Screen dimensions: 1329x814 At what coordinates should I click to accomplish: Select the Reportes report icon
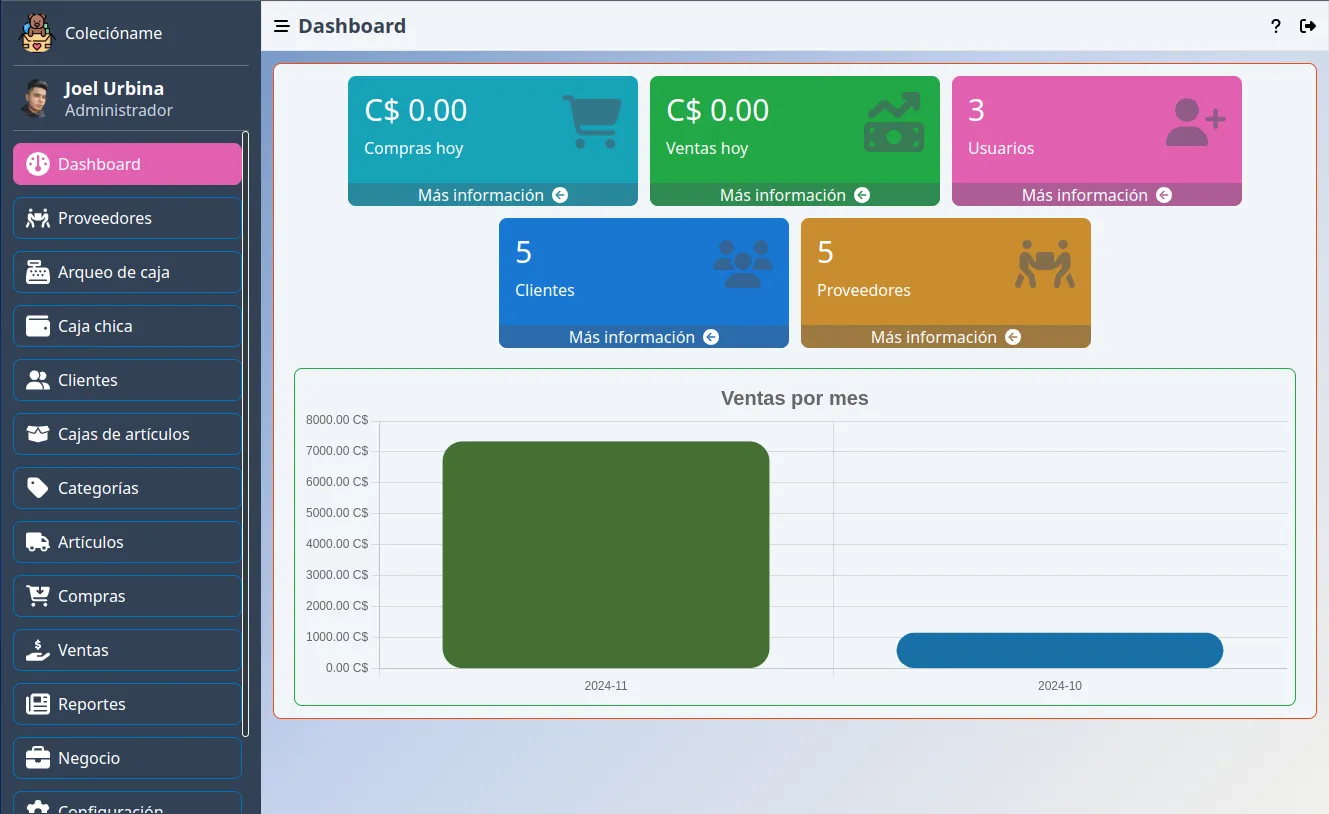pyautogui.click(x=36, y=703)
